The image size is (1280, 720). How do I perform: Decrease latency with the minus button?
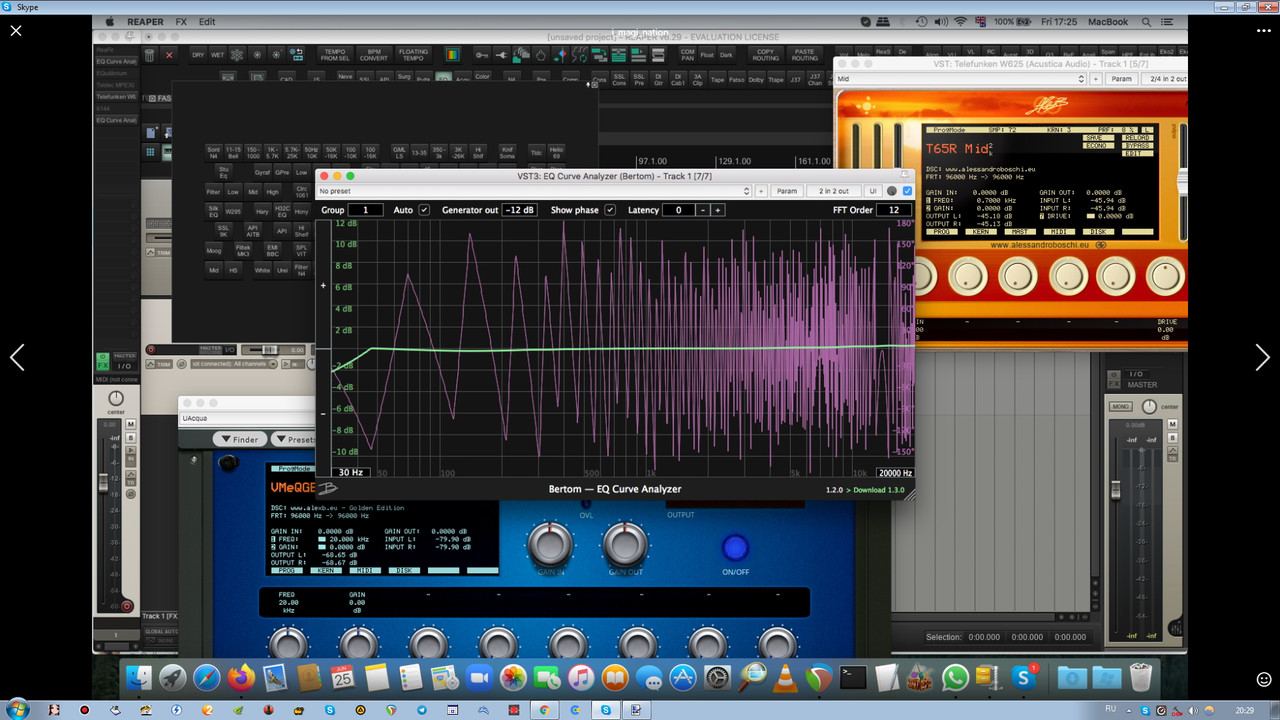[x=703, y=210]
